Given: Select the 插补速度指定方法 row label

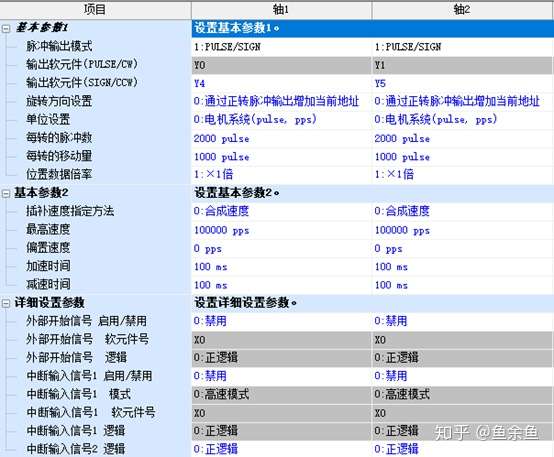Looking at the screenshot, I should [x=70, y=211].
